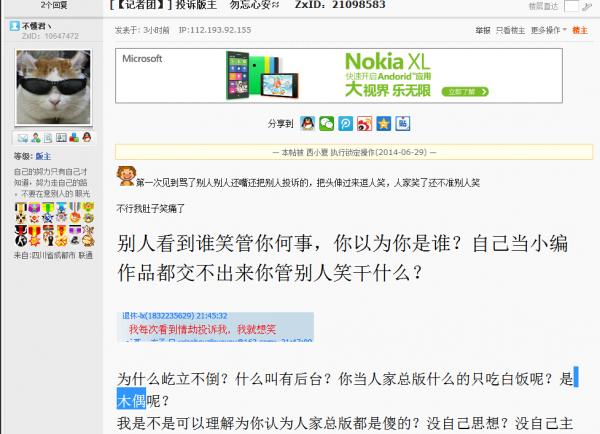Click the 举报 report link
The height and width of the screenshot is (434, 600).
pos(483,30)
